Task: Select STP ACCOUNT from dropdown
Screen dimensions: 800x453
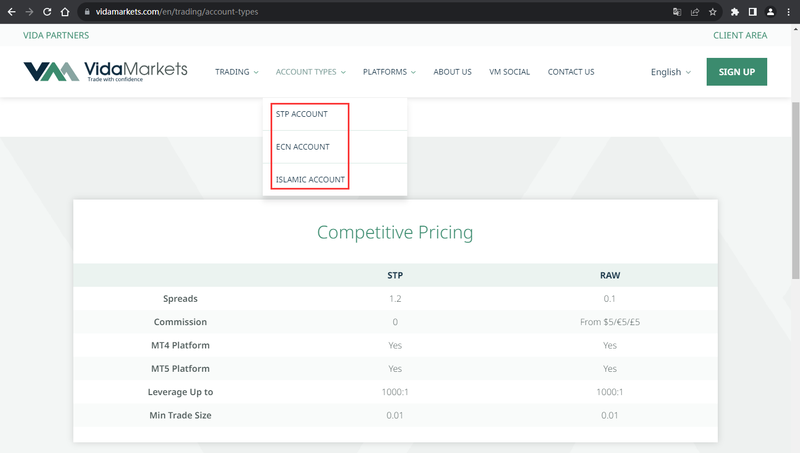Action: [x=335, y=114]
